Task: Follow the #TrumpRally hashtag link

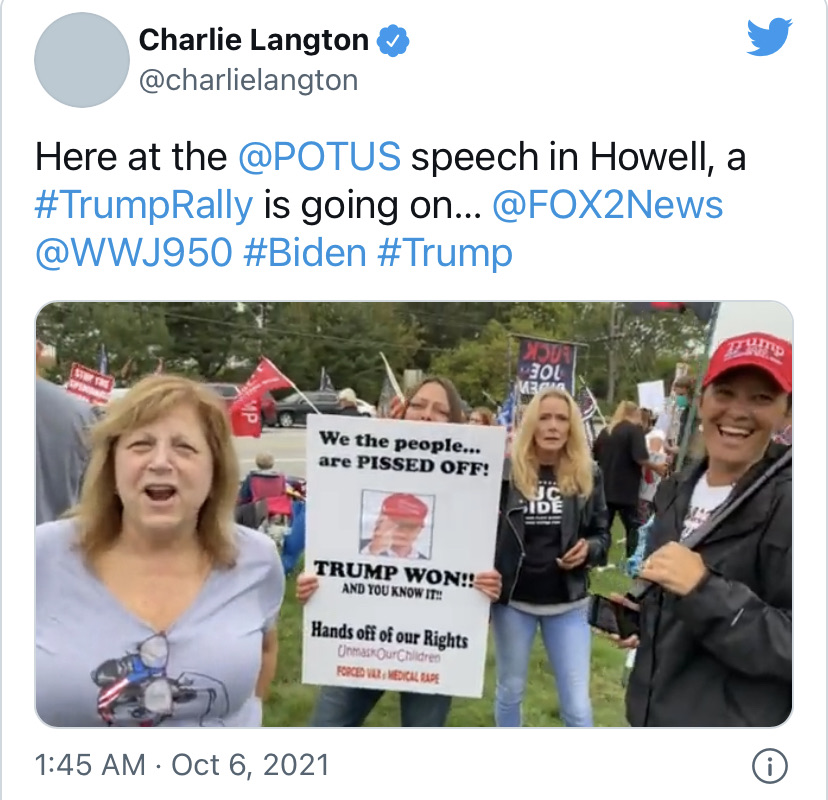Action: 144,206
